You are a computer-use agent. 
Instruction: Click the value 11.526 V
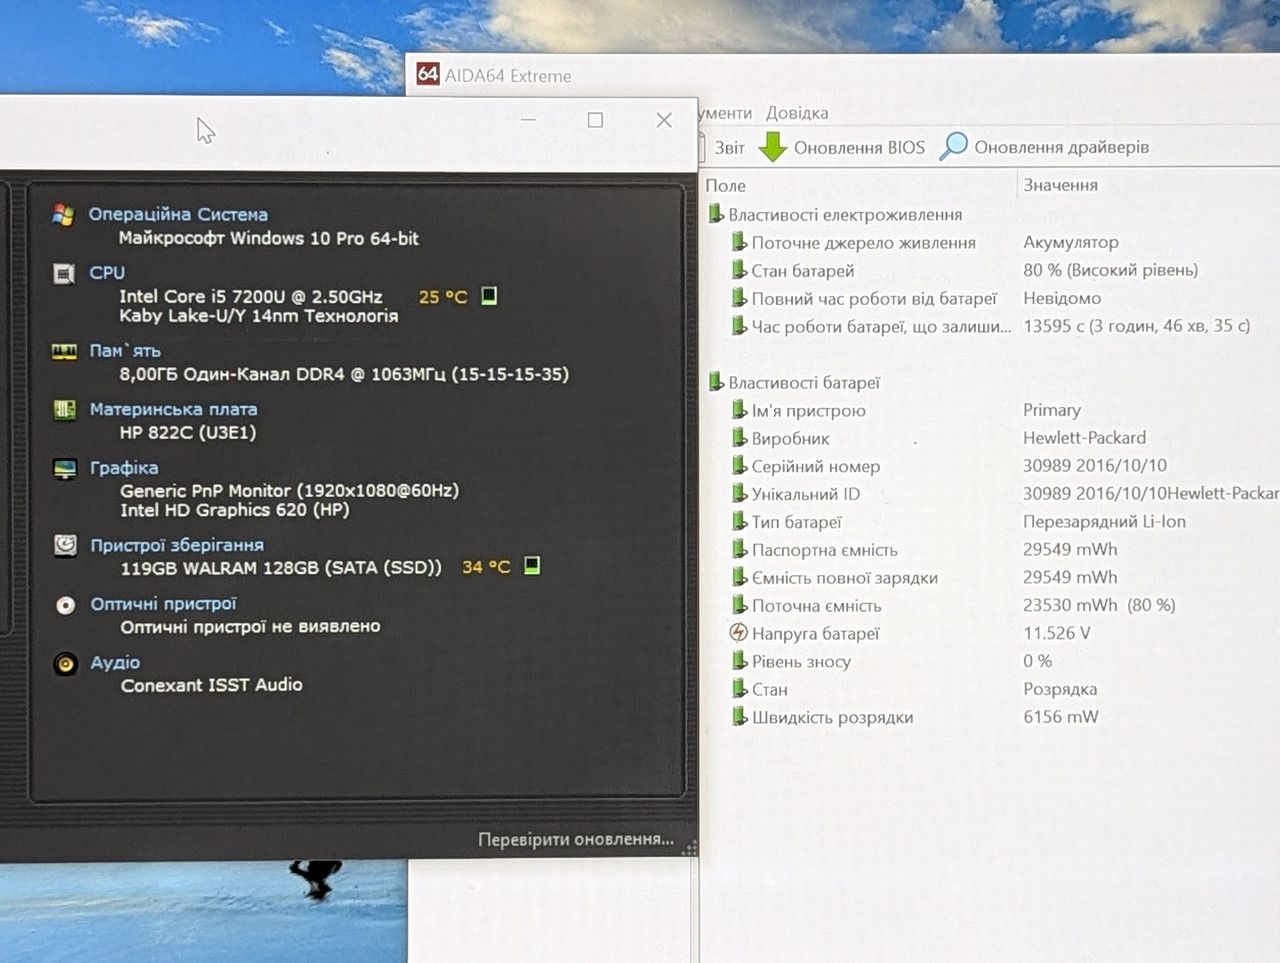pyautogui.click(x=1056, y=633)
